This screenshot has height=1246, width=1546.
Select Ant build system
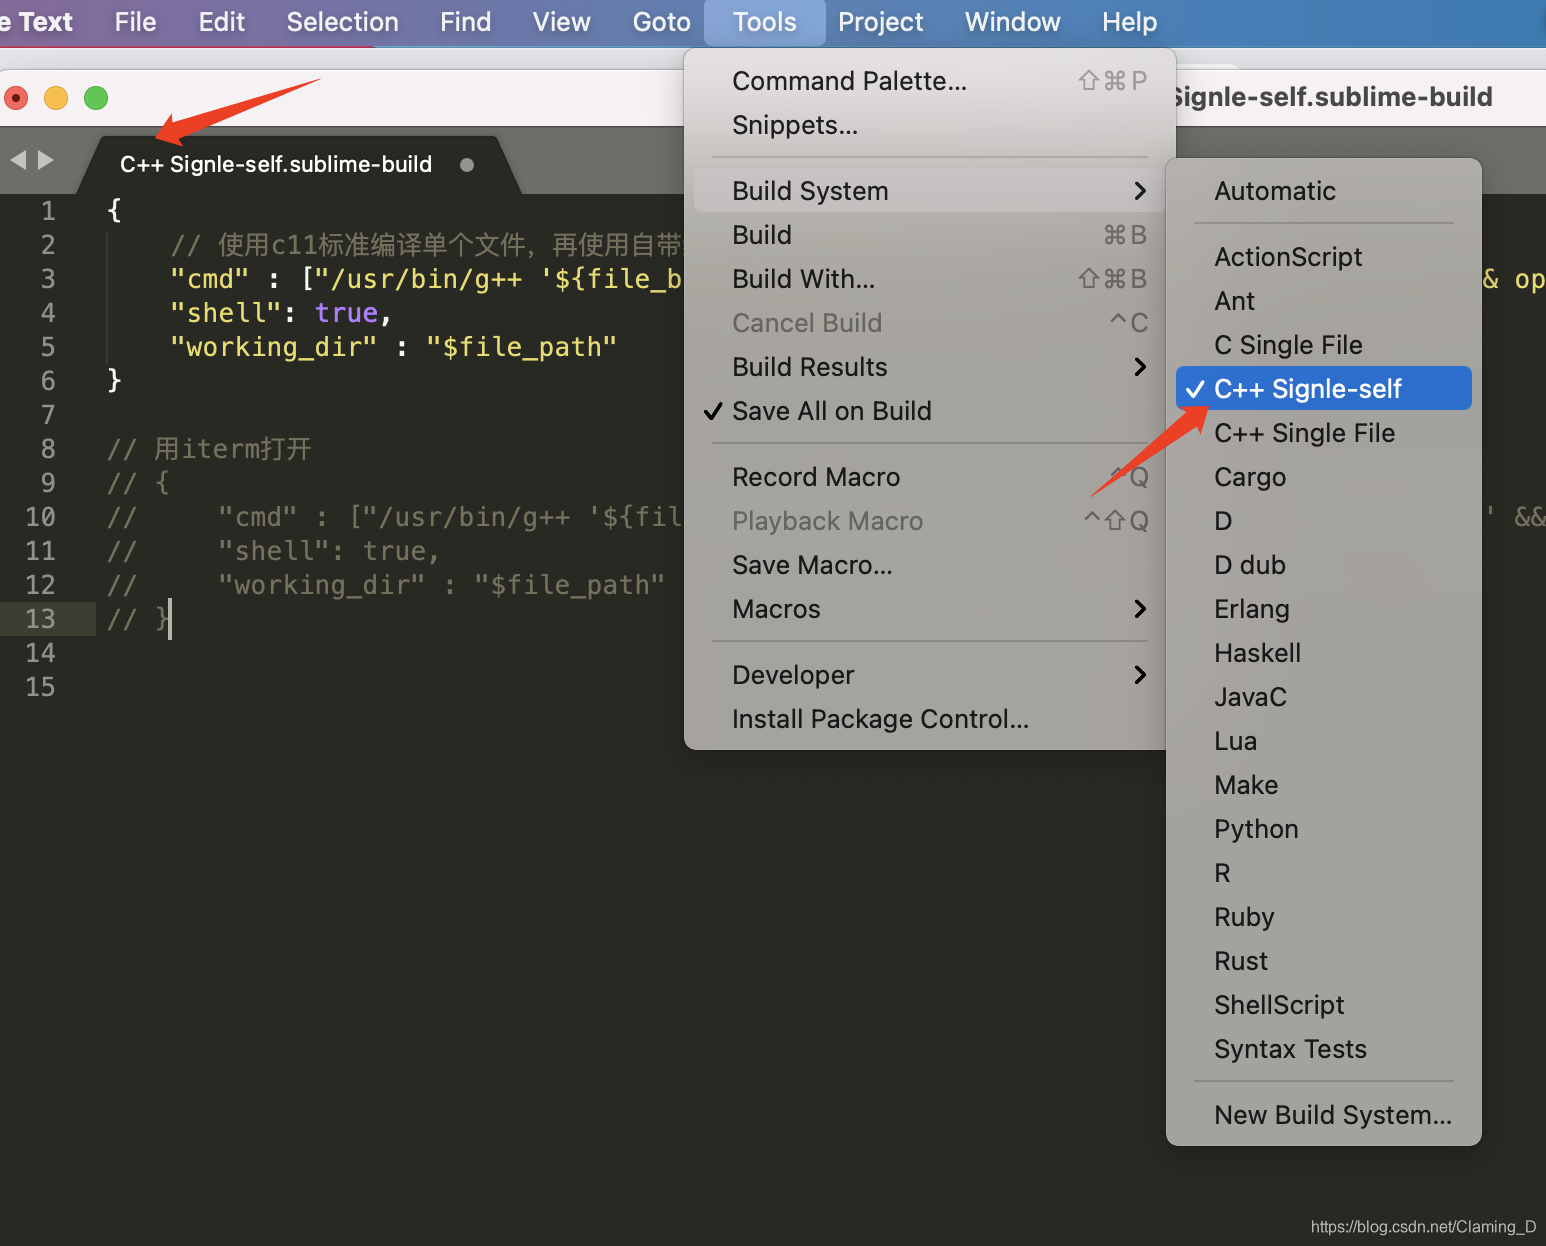(x=1323, y=301)
